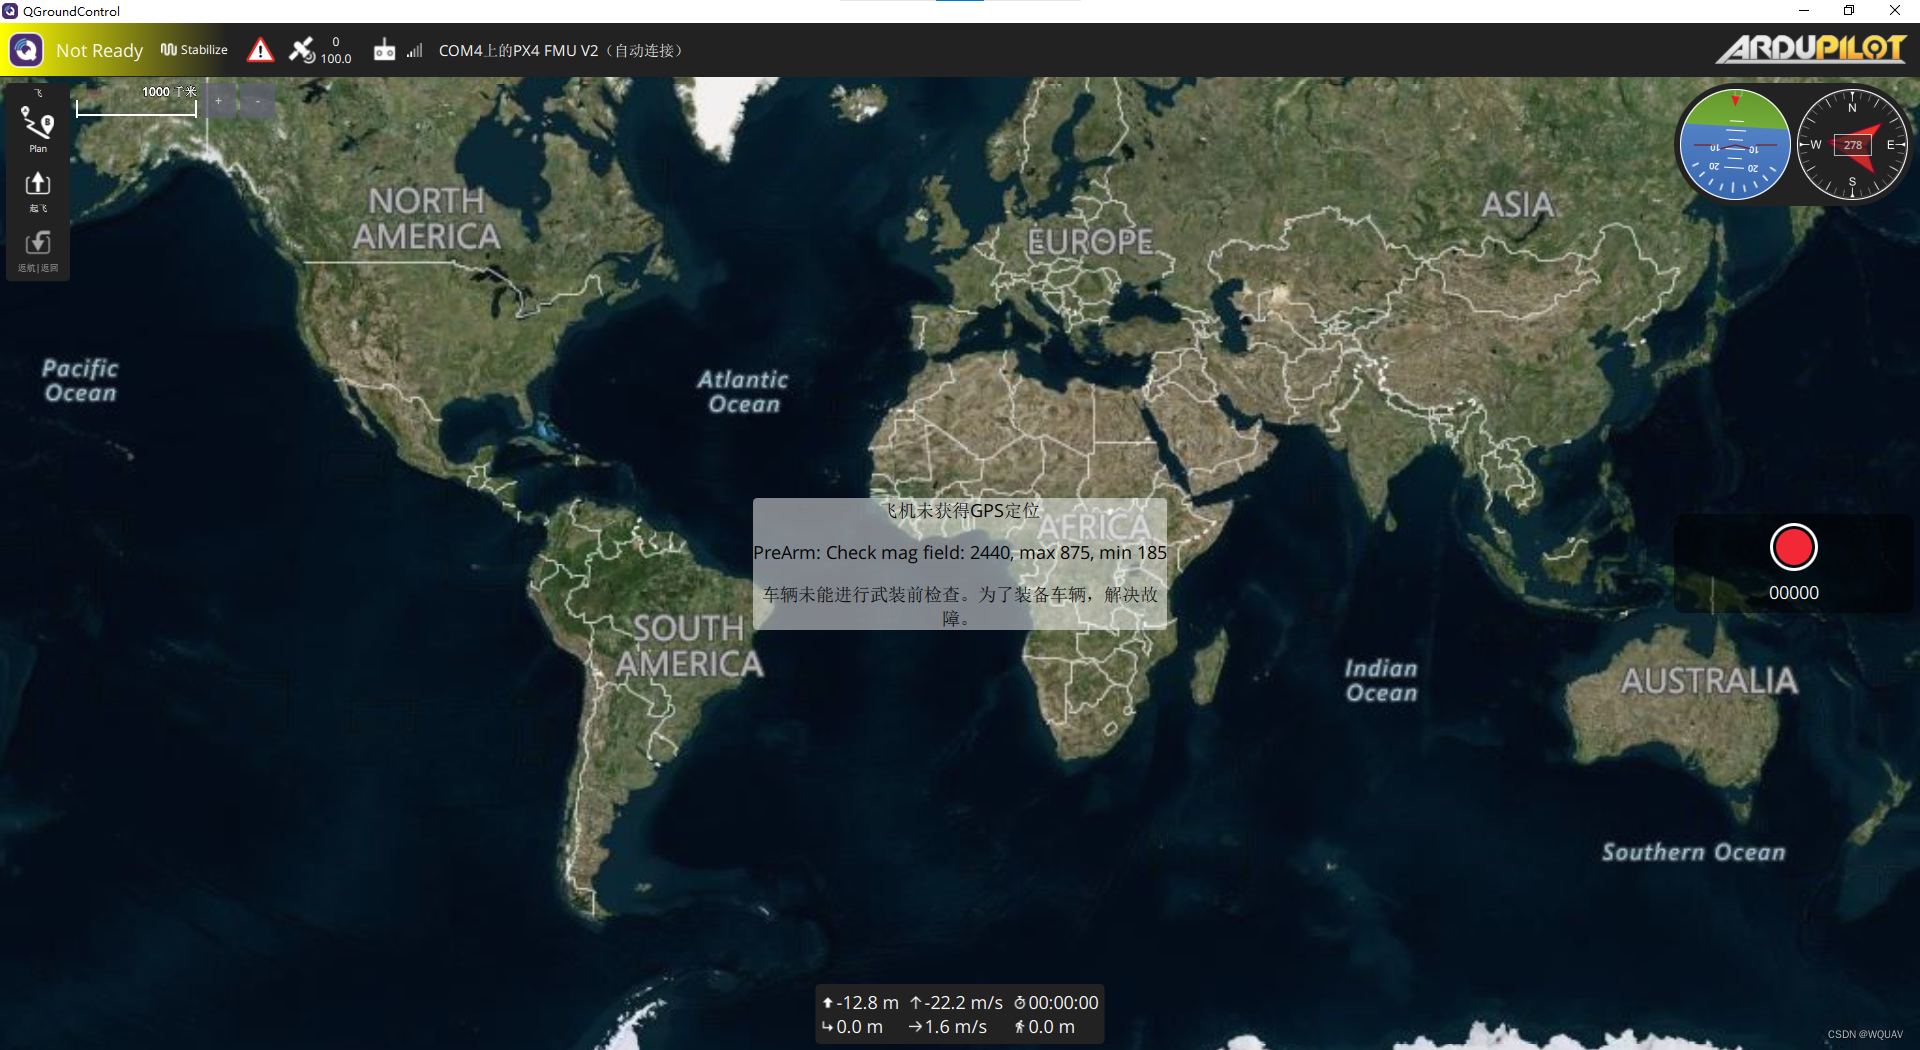Close the QGroundControl window
Viewport: 1920px width, 1050px height.
tap(1895, 11)
